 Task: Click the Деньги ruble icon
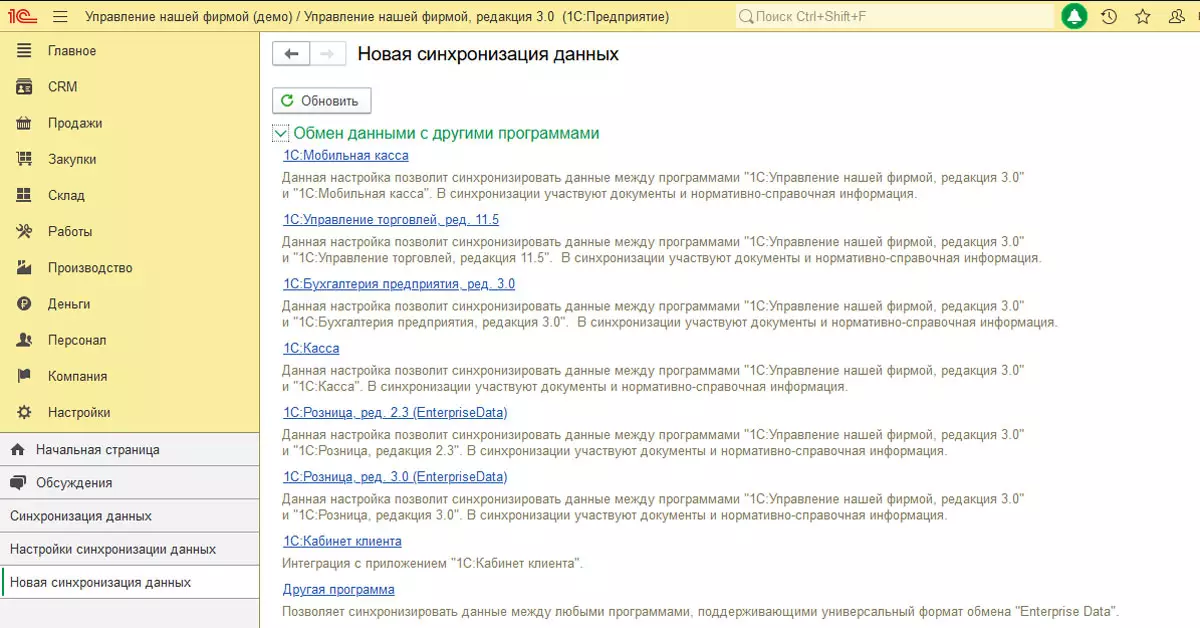point(26,304)
